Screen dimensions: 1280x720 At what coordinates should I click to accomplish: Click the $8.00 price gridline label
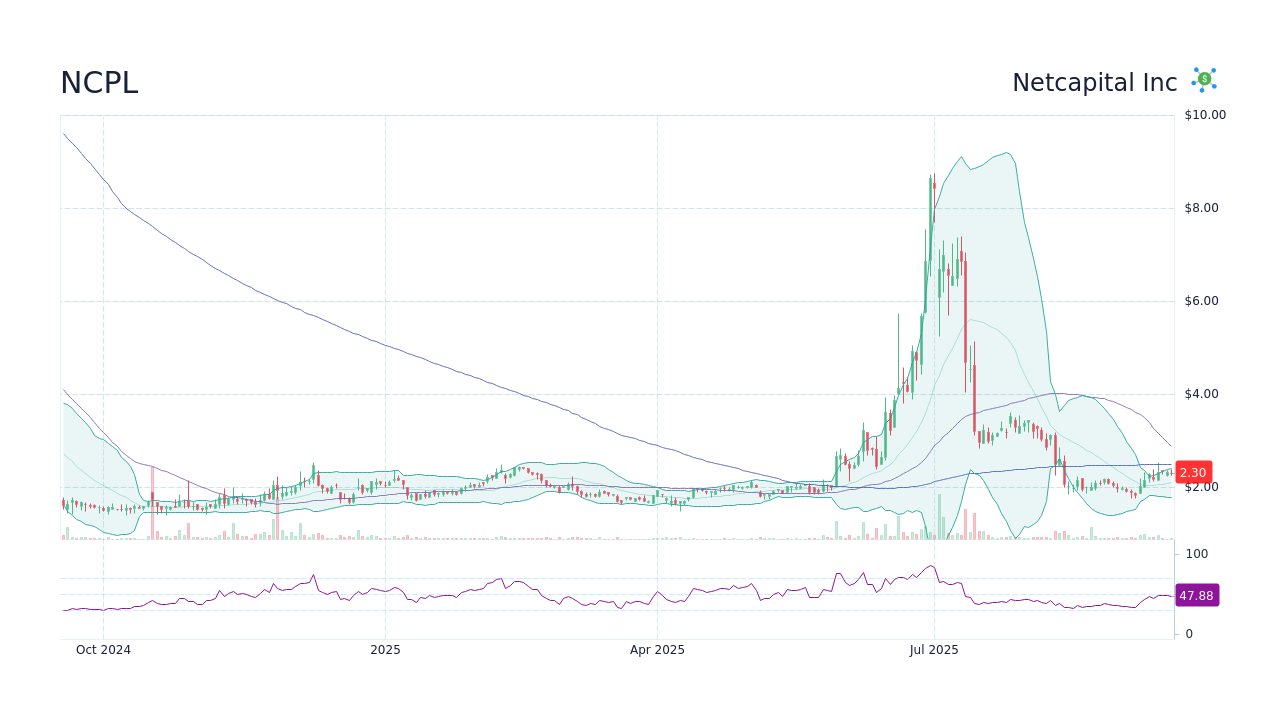point(1200,208)
